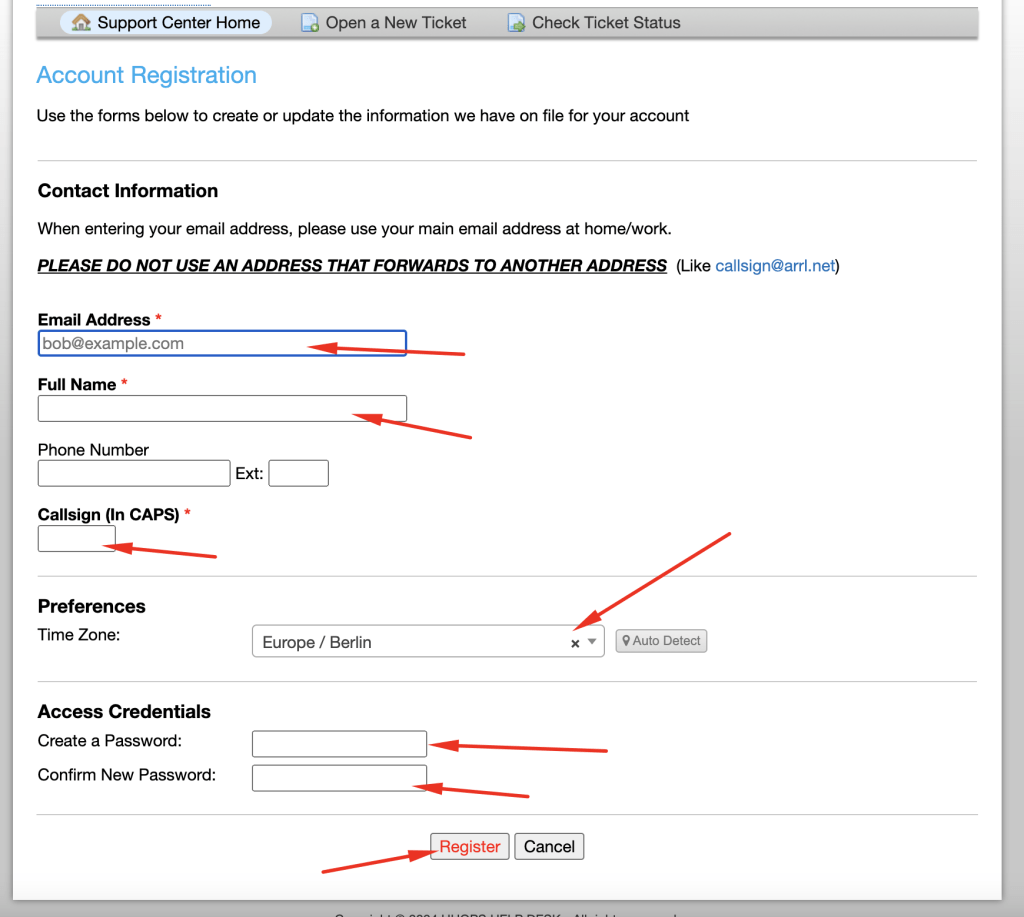Click the house icon for Support Center Home
This screenshot has width=1024, height=917.
81,22
